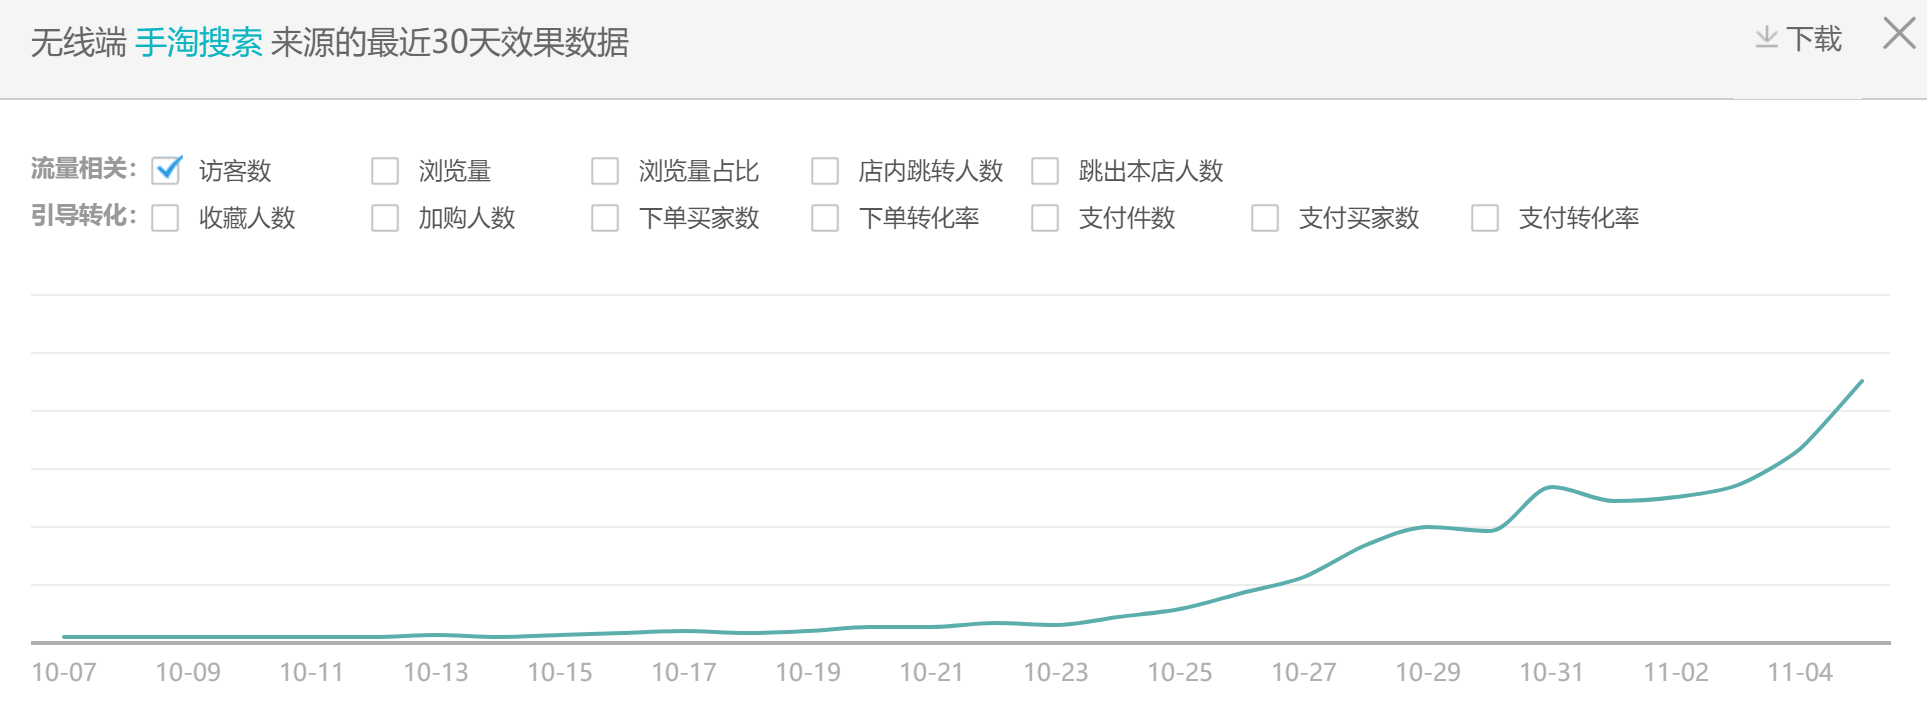Select the 跳出本店人数 checkbox
The image size is (1927, 723).
(1045, 171)
